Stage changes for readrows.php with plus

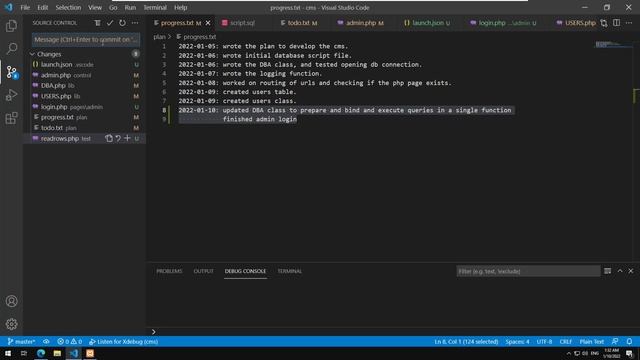coord(127,138)
